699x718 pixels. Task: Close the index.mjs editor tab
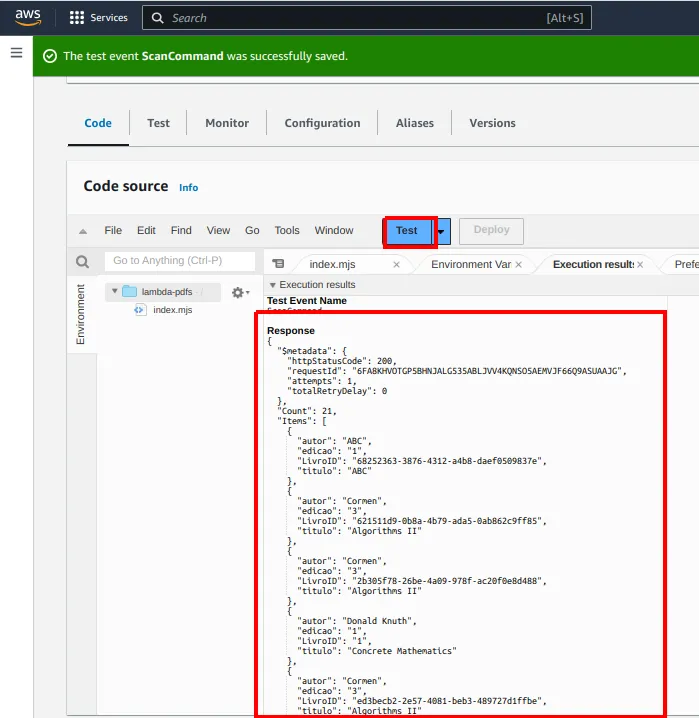(x=396, y=265)
